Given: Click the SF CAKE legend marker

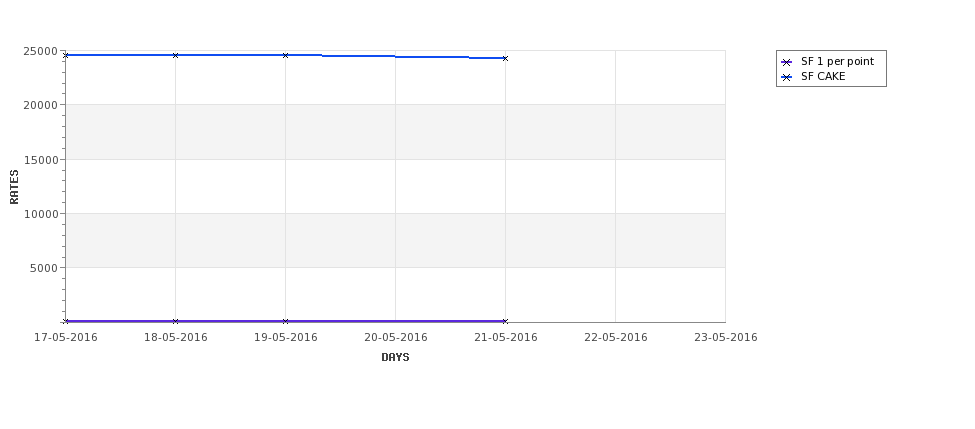Looking at the screenshot, I should pos(787,78).
